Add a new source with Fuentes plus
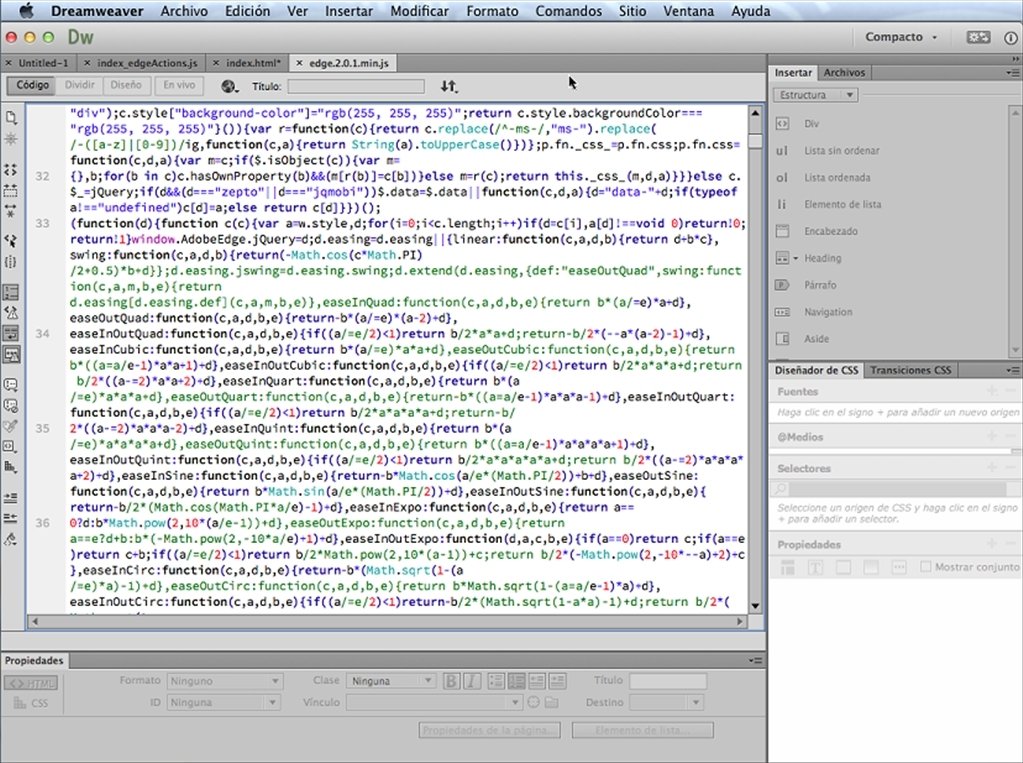1023x763 pixels. click(992, 392)
